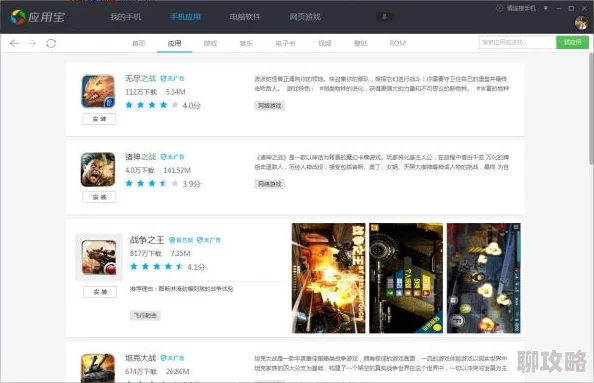Viewport: 594px width, 383px height.
Task: Select the 音乐 sub-tab
Action: [246, 43]
